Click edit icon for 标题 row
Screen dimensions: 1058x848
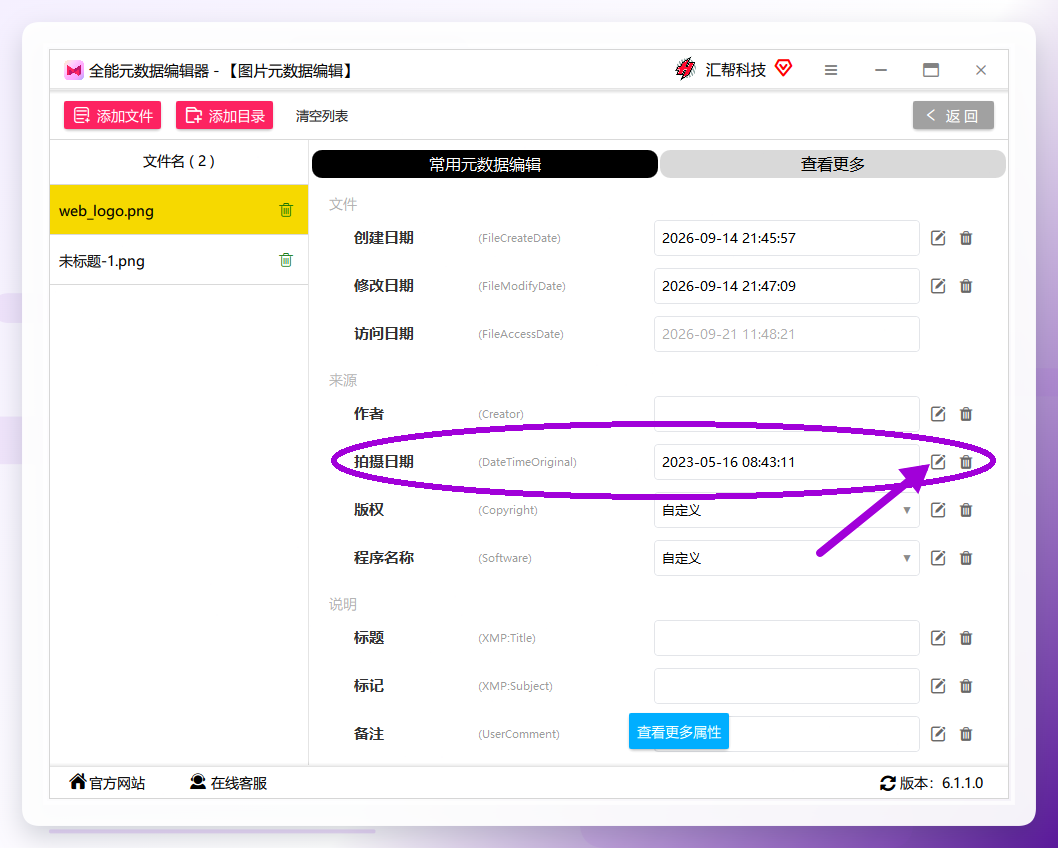[x=938, y=638]
